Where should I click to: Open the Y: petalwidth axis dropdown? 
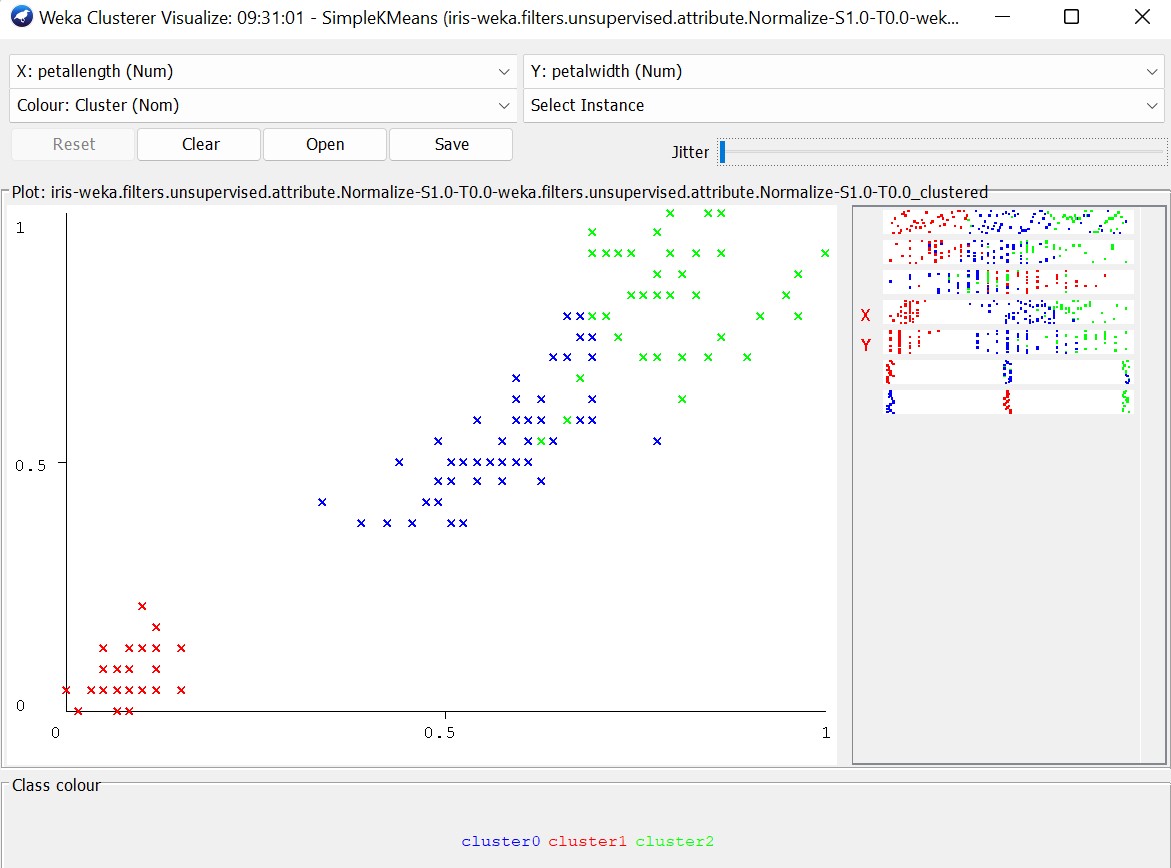point(843,72)
